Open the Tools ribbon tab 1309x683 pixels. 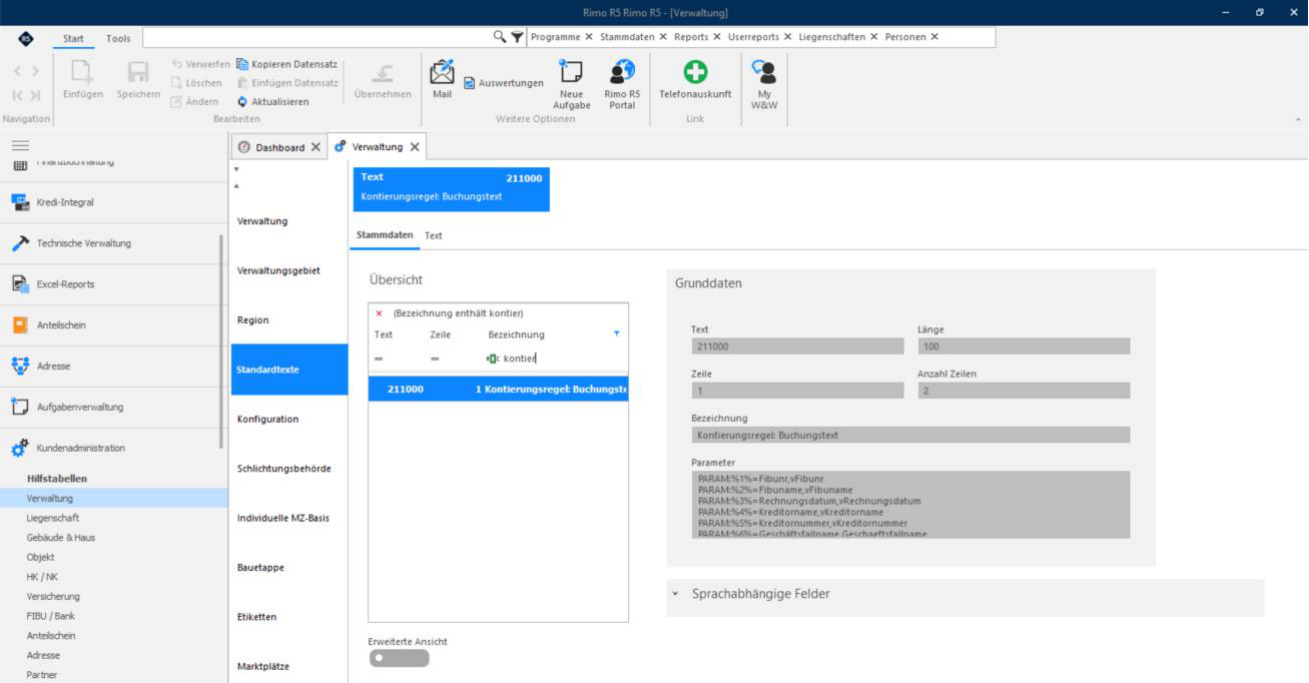[118, 38]
